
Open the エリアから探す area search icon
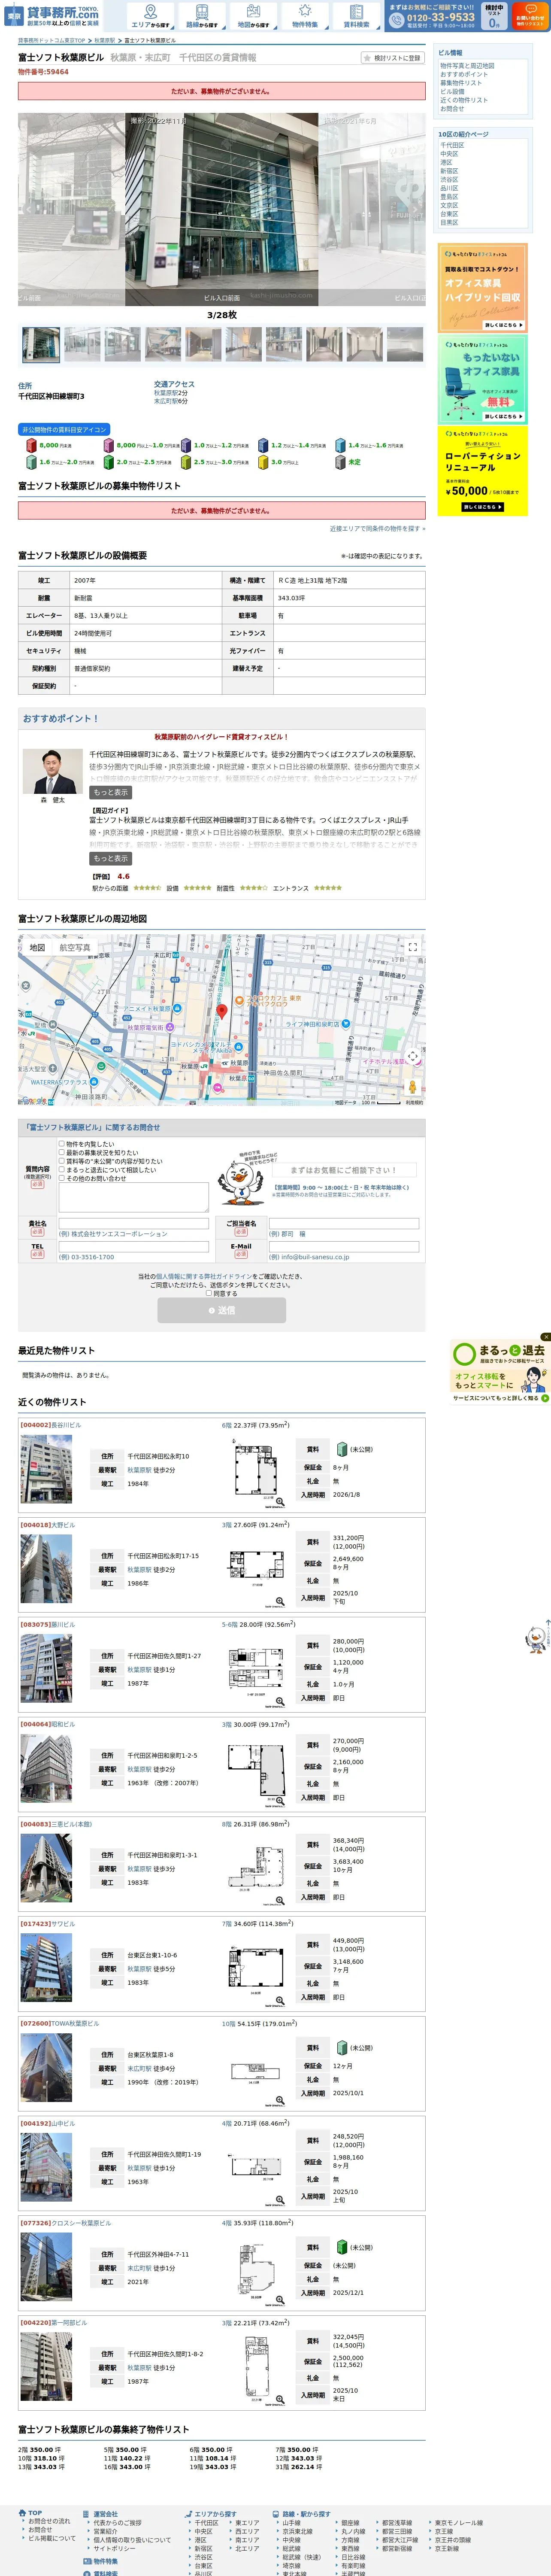(151, 15)
